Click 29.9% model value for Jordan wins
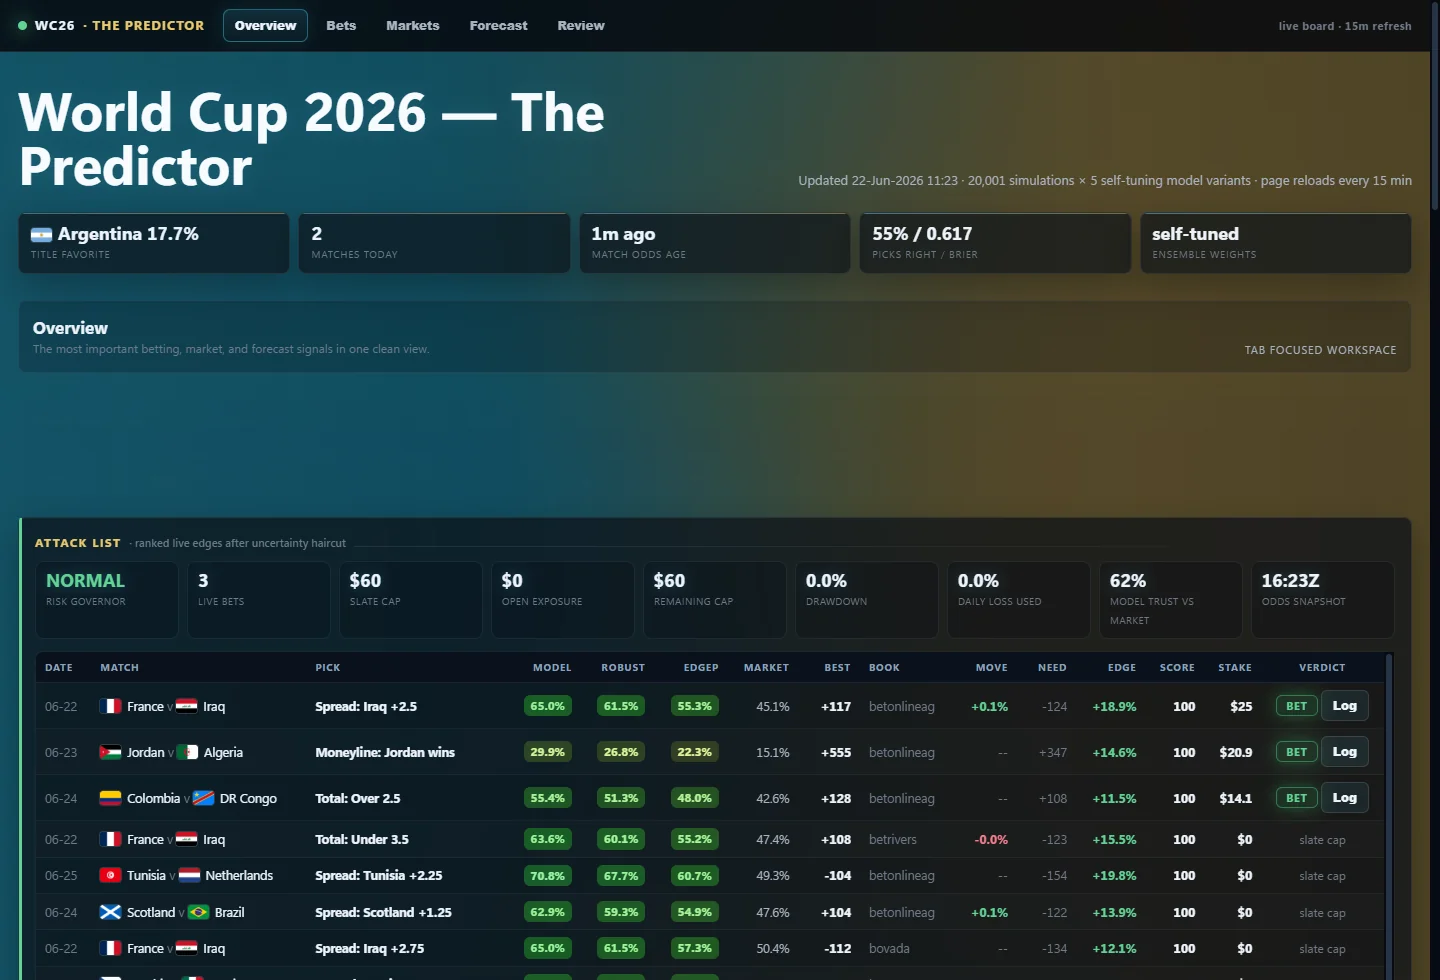Image resolution: width=1440 pixels, height=980 pixels. coord(548,752)
